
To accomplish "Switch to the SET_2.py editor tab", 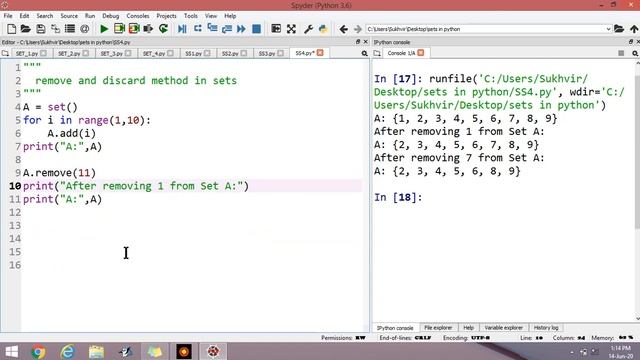I will [x=73, y=53].
